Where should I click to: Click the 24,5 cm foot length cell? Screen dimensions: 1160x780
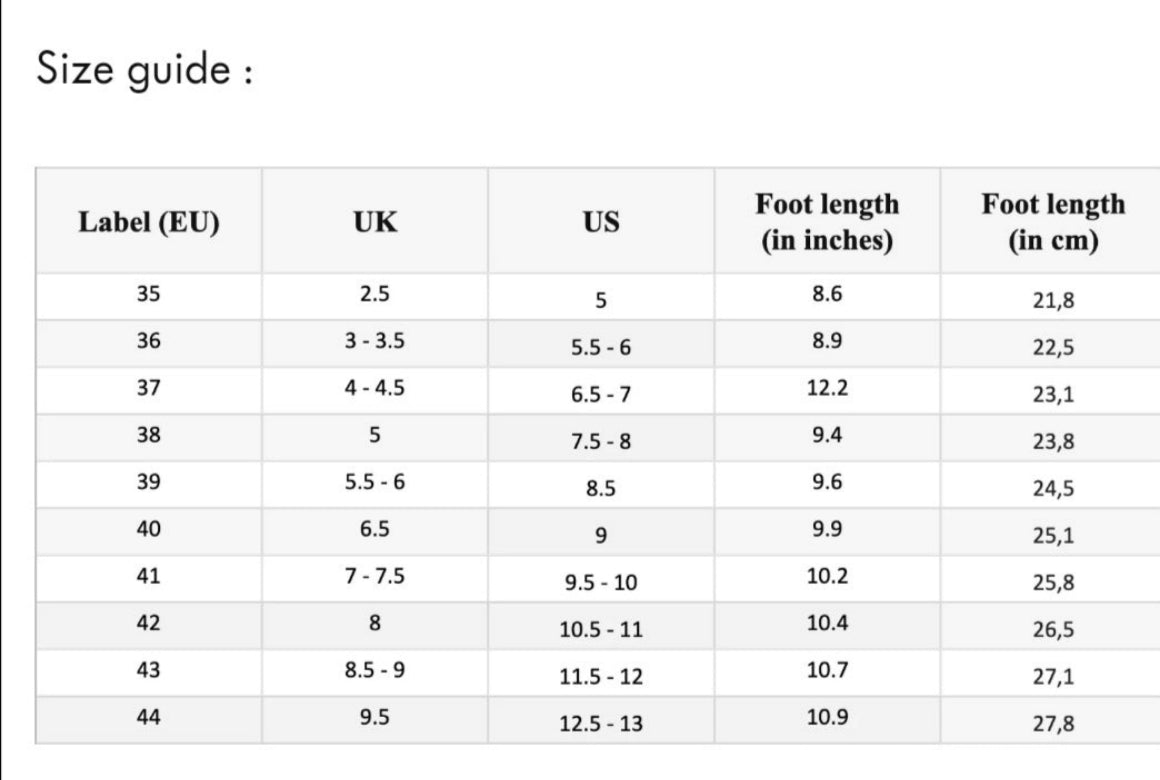[x=1053, y=489]
